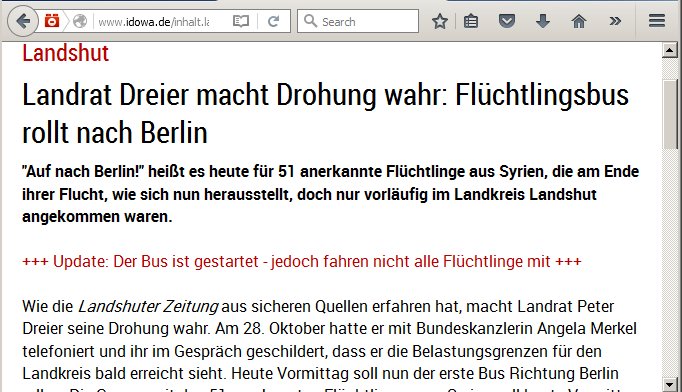Open the Firefox hamburger menu
This screenshot has width=682, height=392.
click(656, 20)
